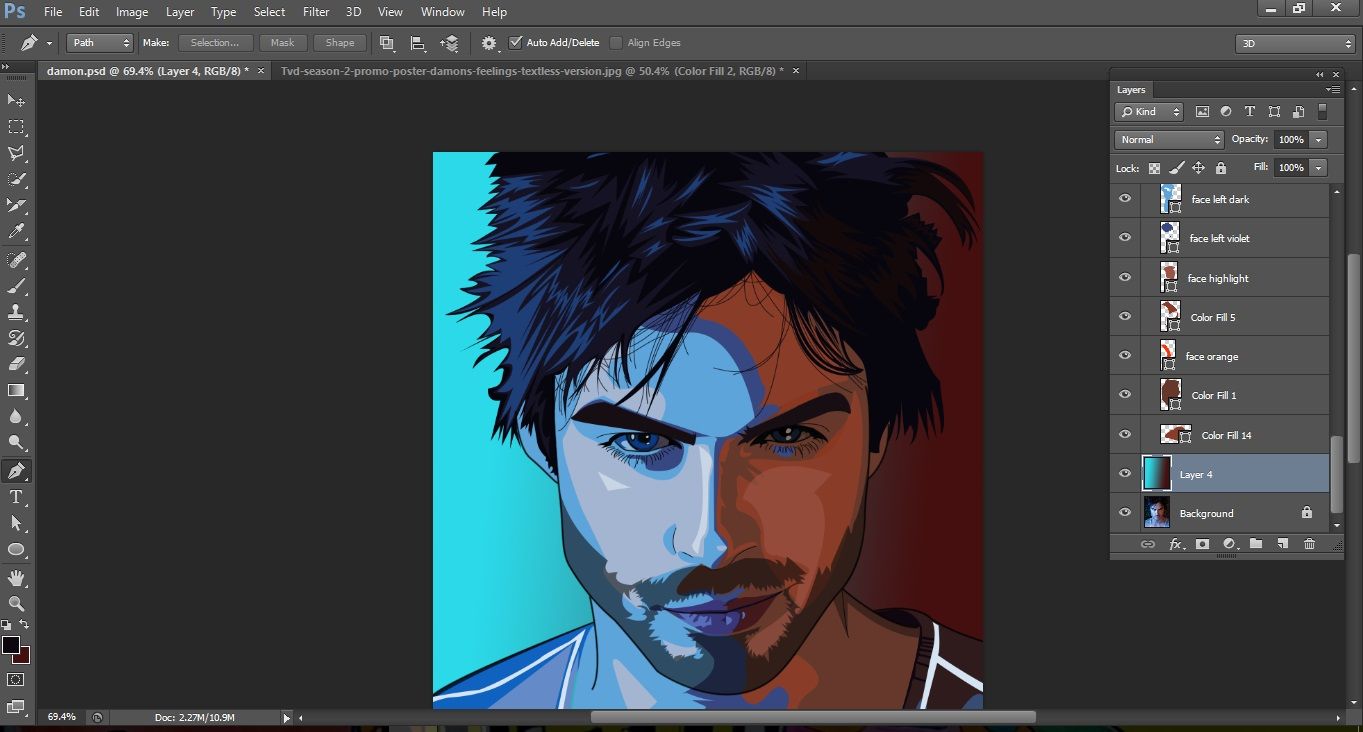1363x732 pixels.
Task: Open pen gear options
Action: click(x=489, y=43)
